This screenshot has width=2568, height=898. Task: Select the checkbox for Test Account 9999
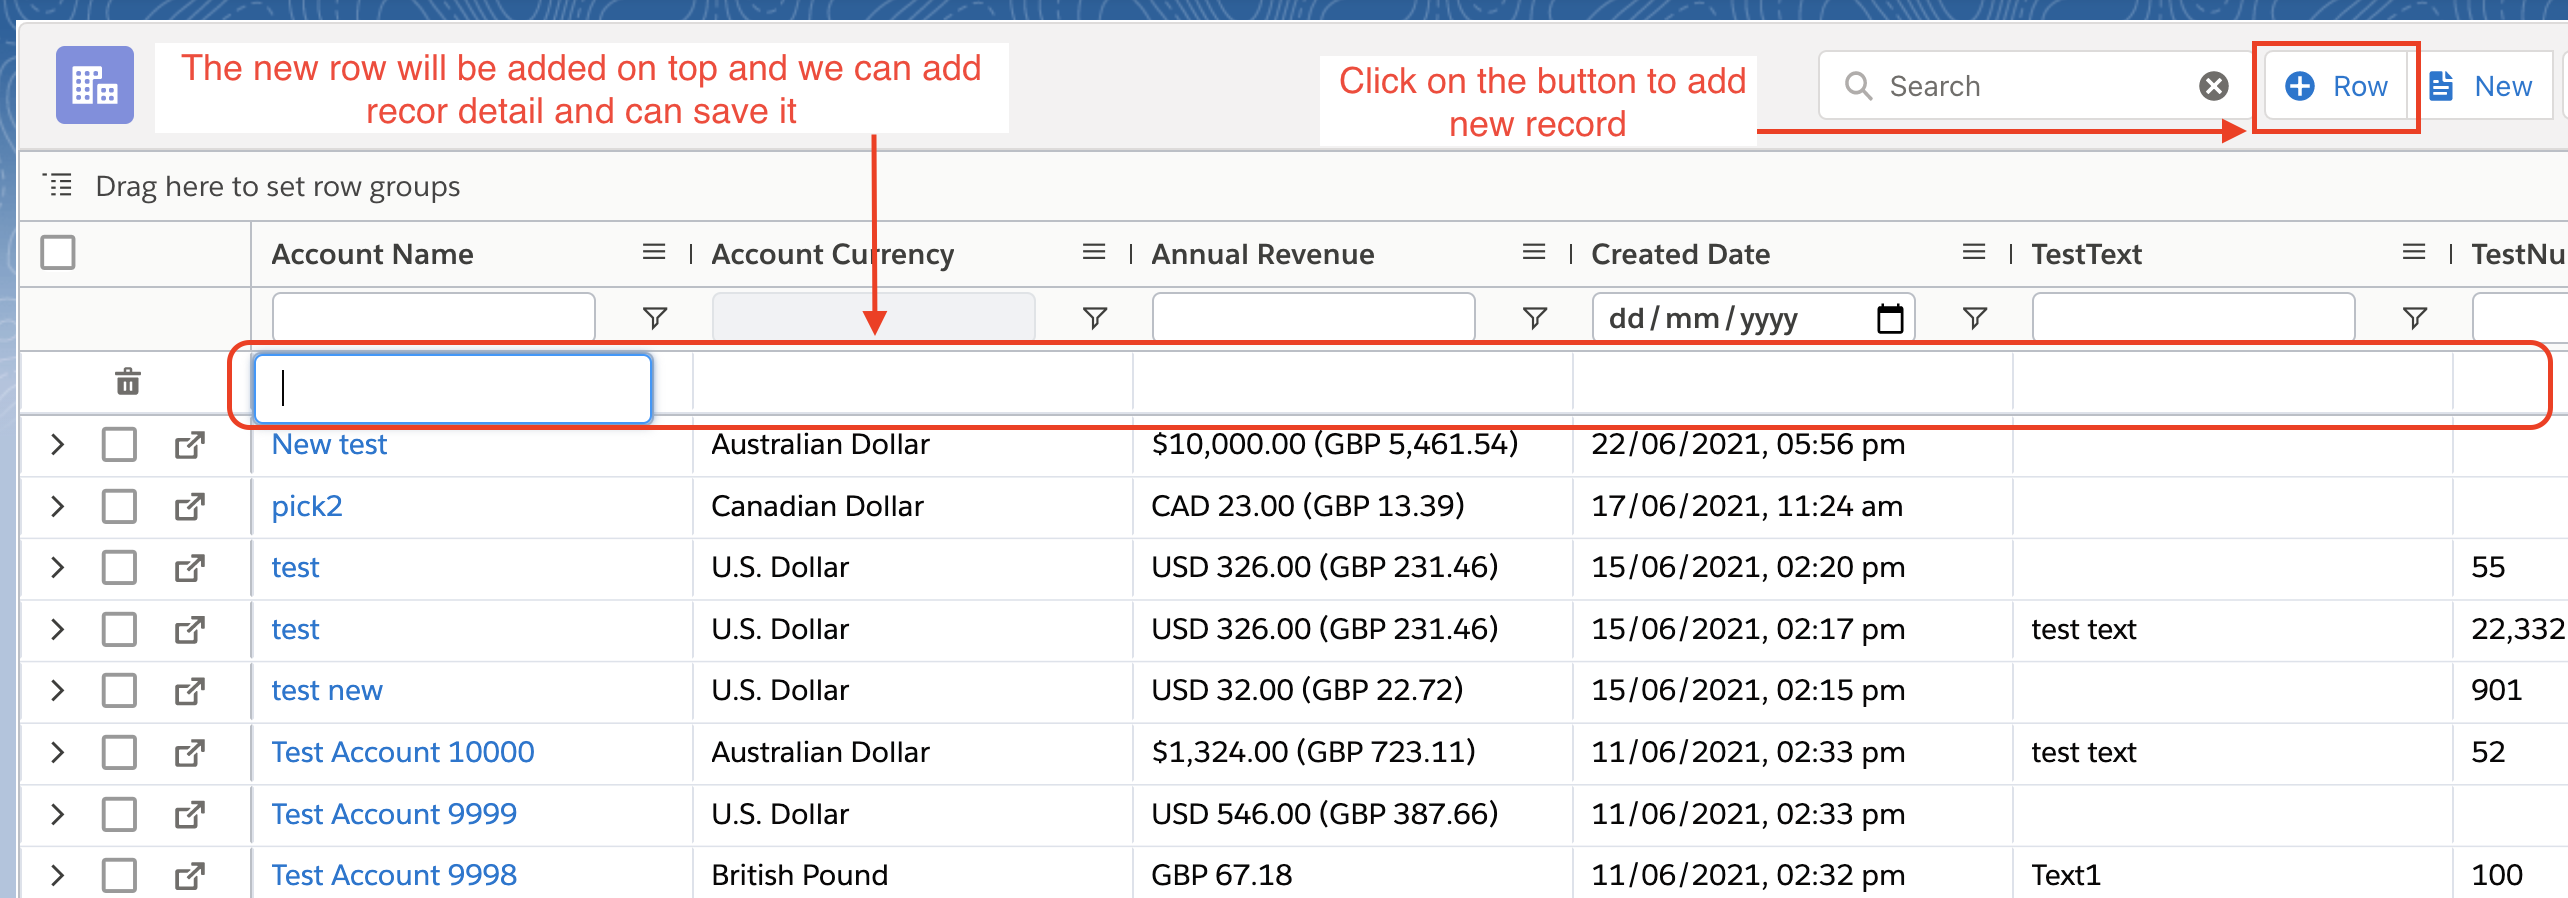coord(119,814)
